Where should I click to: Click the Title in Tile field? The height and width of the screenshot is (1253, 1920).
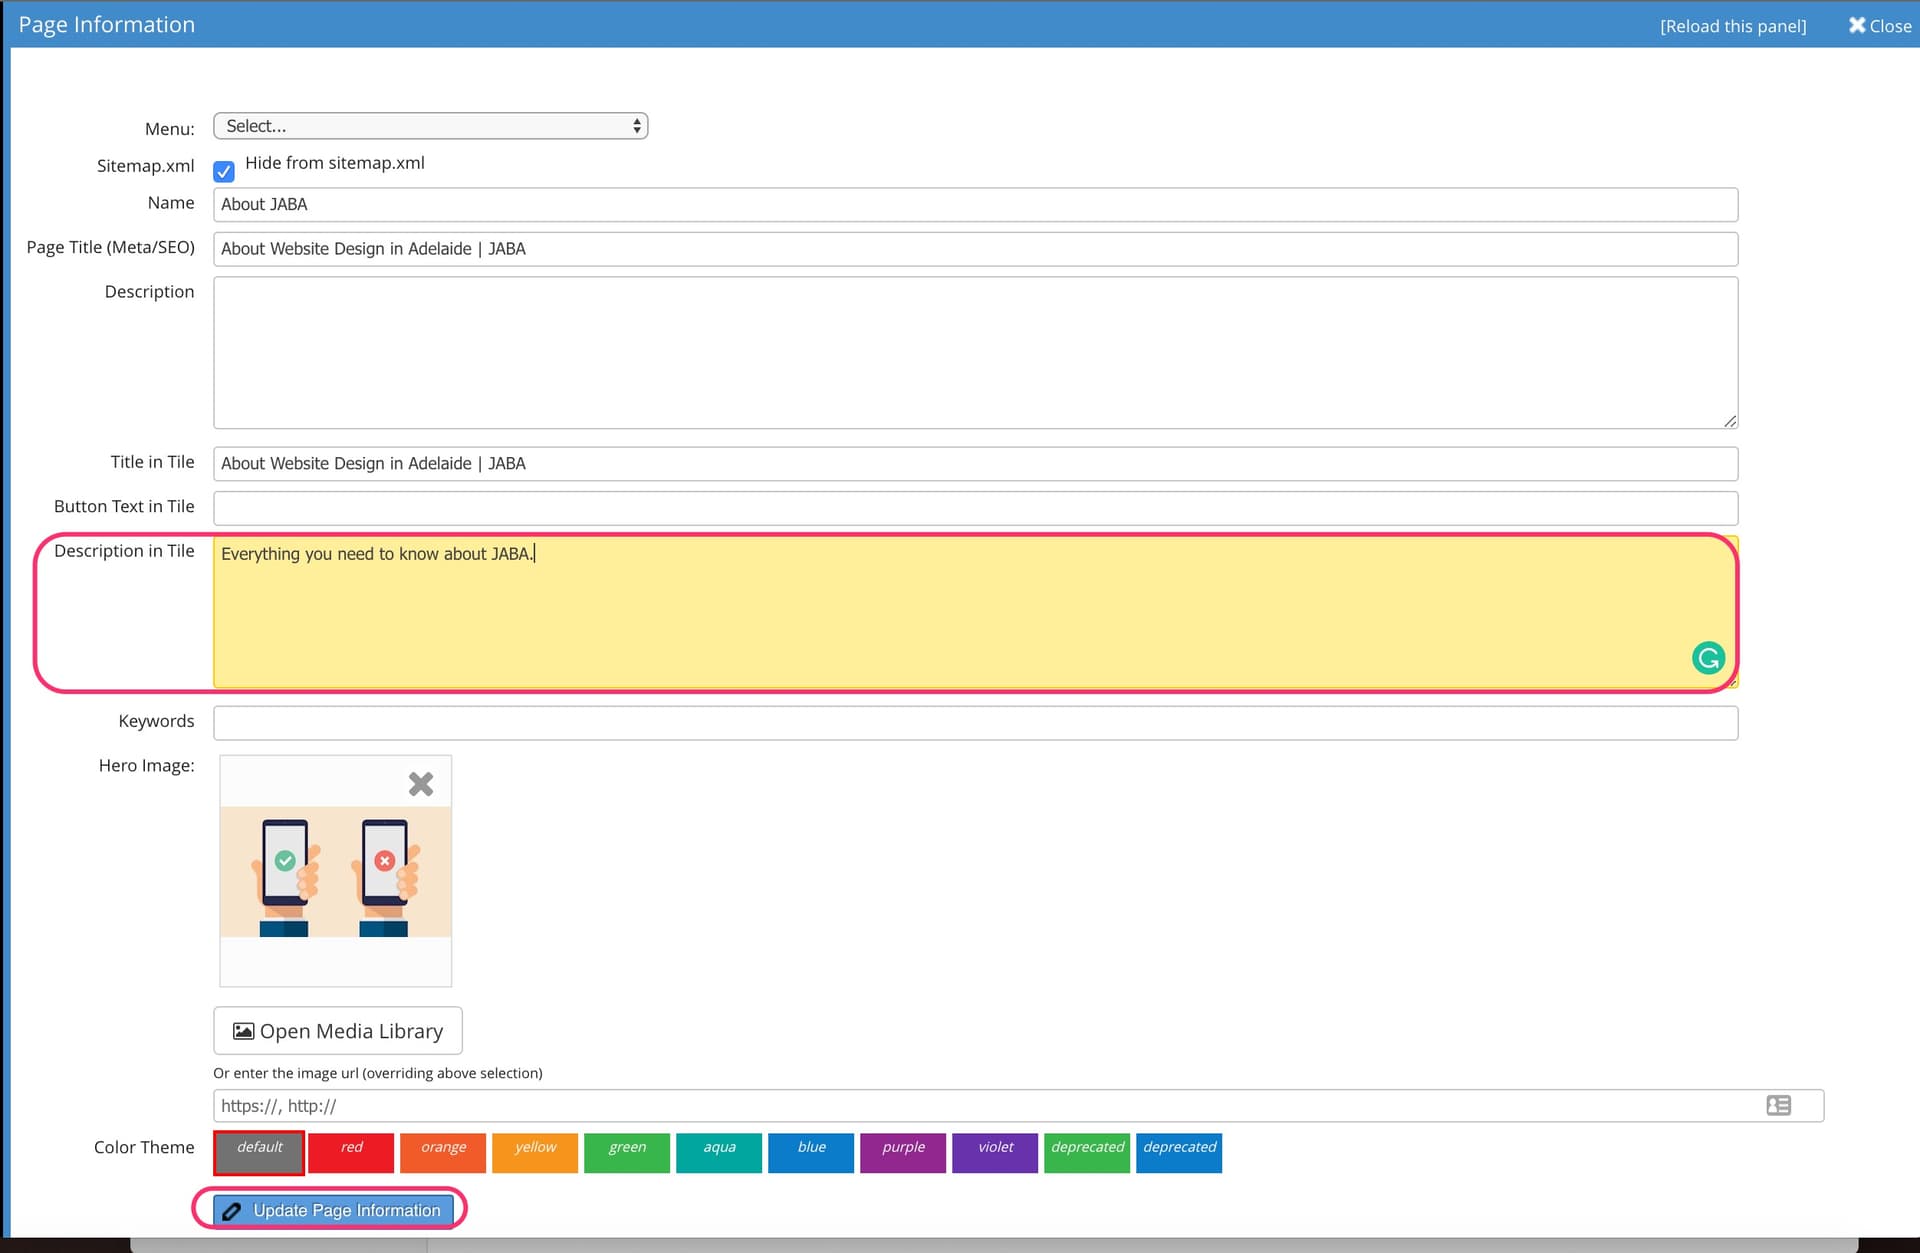pyautogui.click(x=975, y=464)
